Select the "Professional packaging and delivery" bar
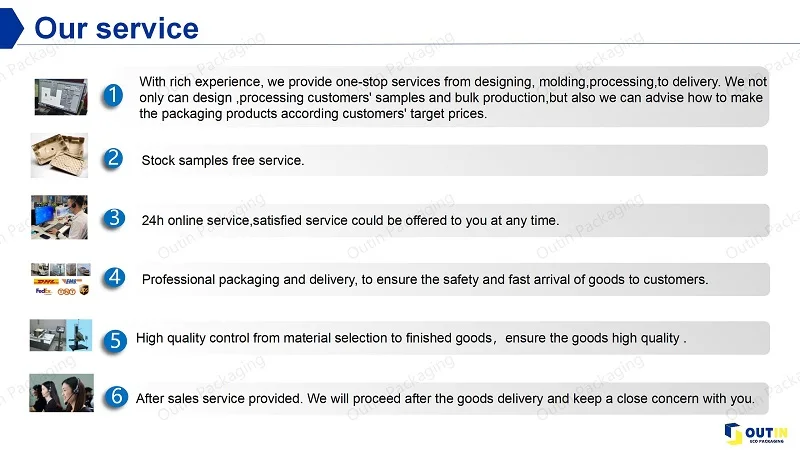 tap(450, 280)
